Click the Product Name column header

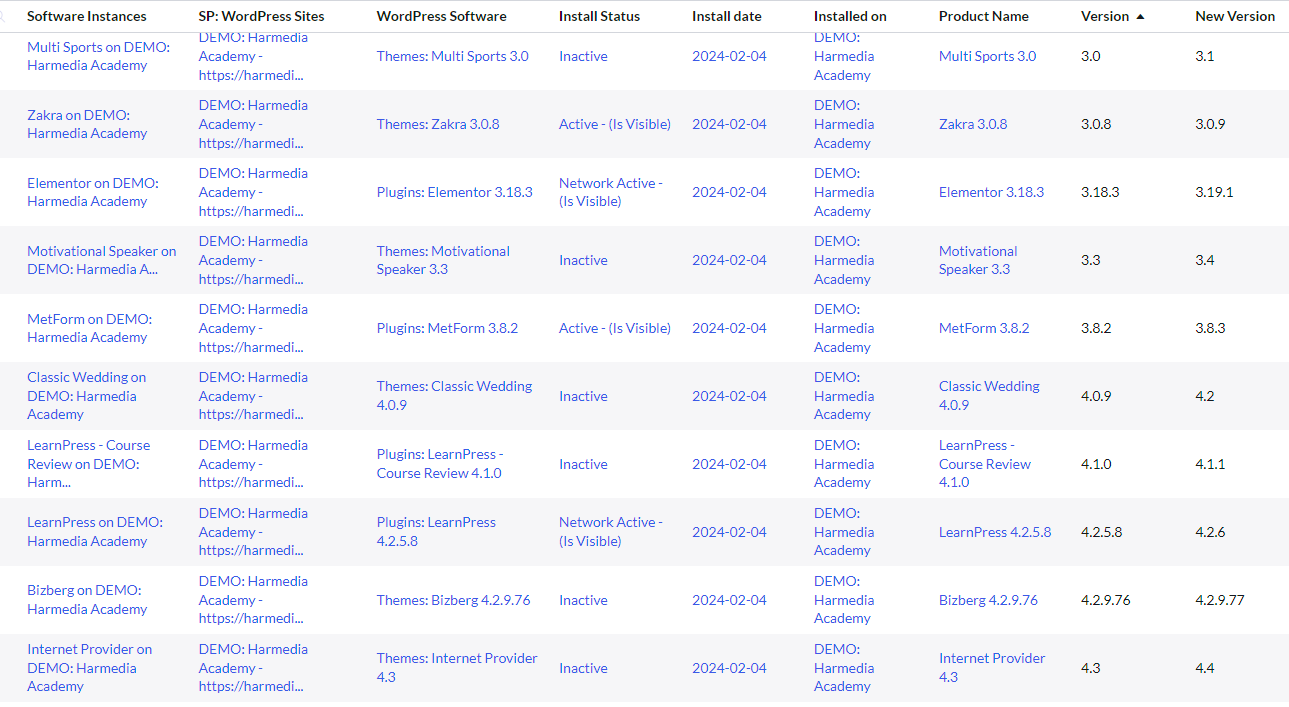point(983,16)
